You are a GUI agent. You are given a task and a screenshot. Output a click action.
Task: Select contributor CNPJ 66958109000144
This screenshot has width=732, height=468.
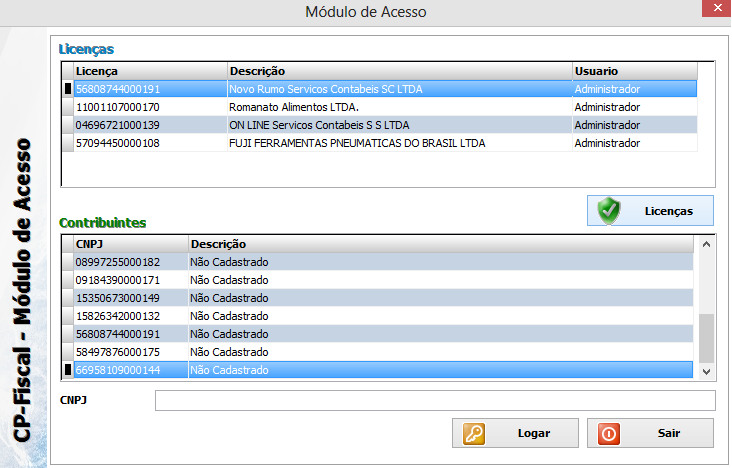point(118,370)
